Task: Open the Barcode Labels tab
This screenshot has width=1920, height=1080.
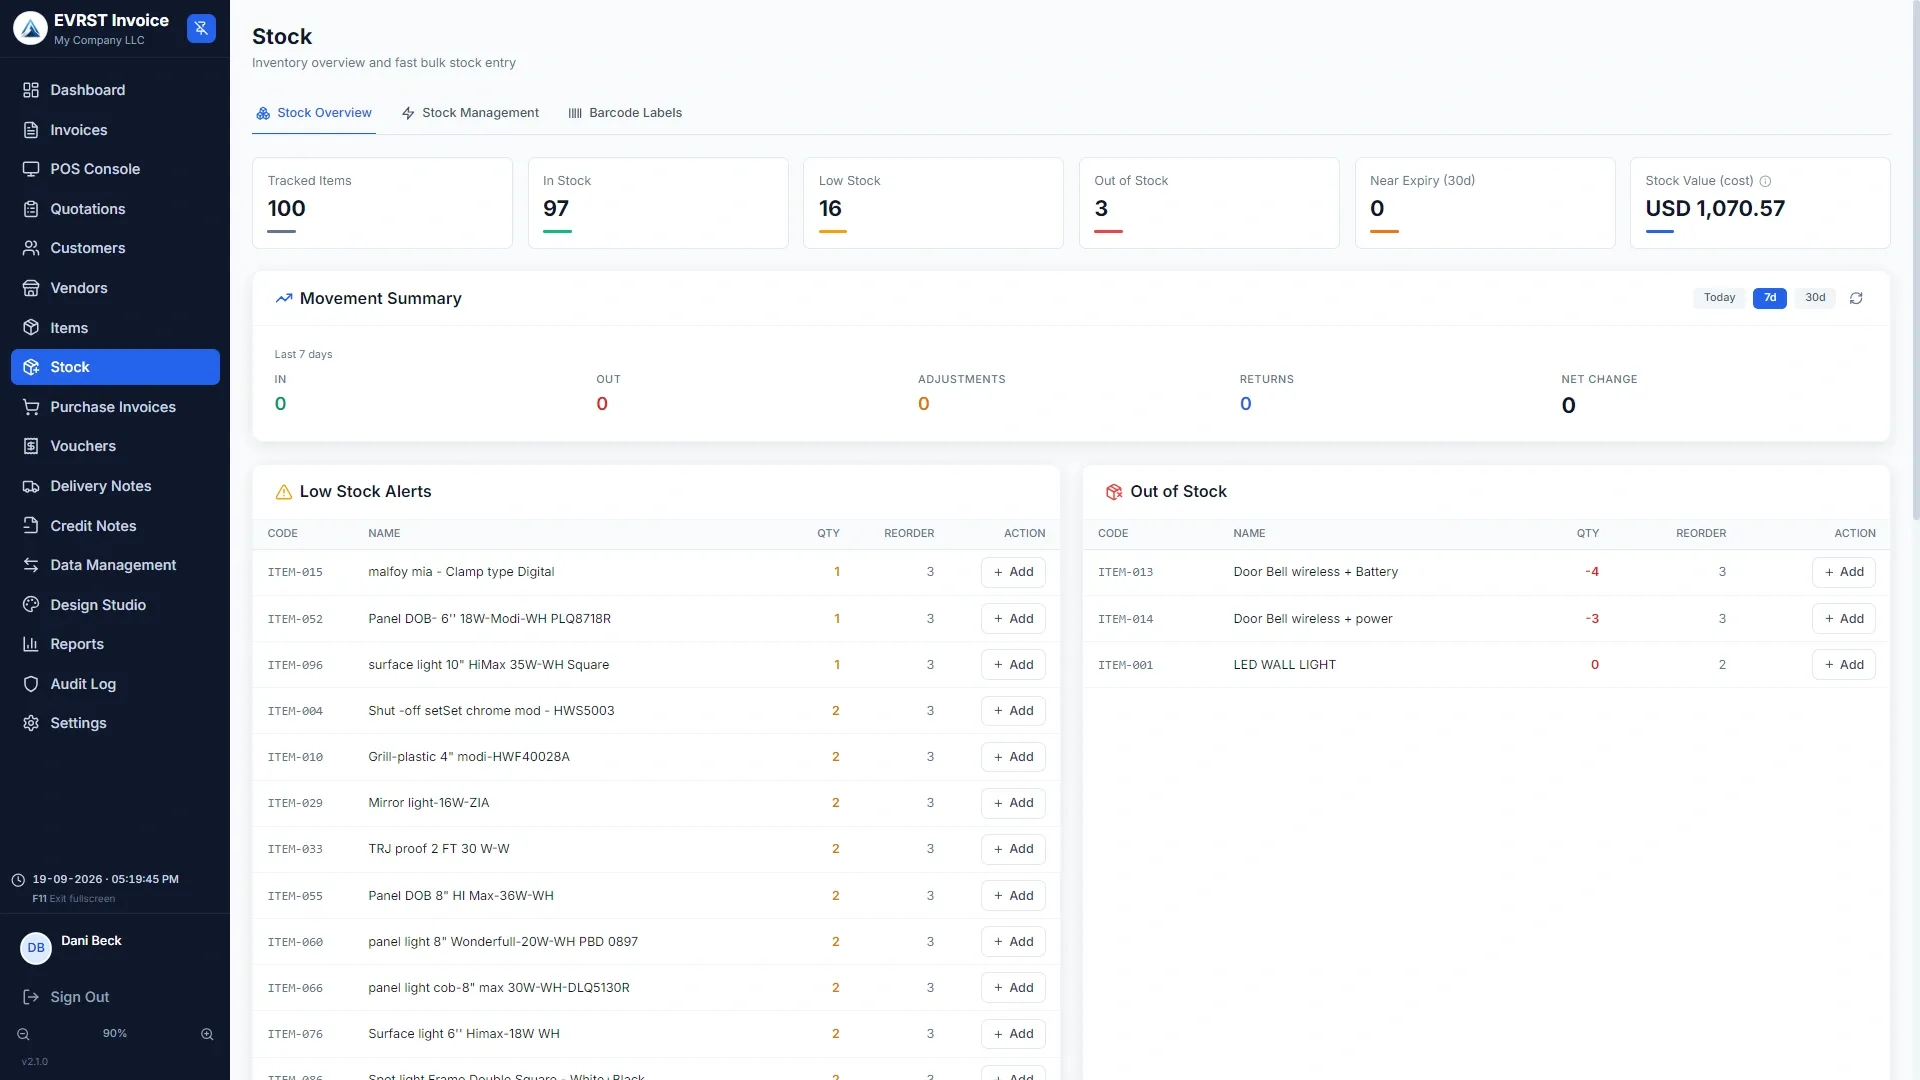Action: 625,113
